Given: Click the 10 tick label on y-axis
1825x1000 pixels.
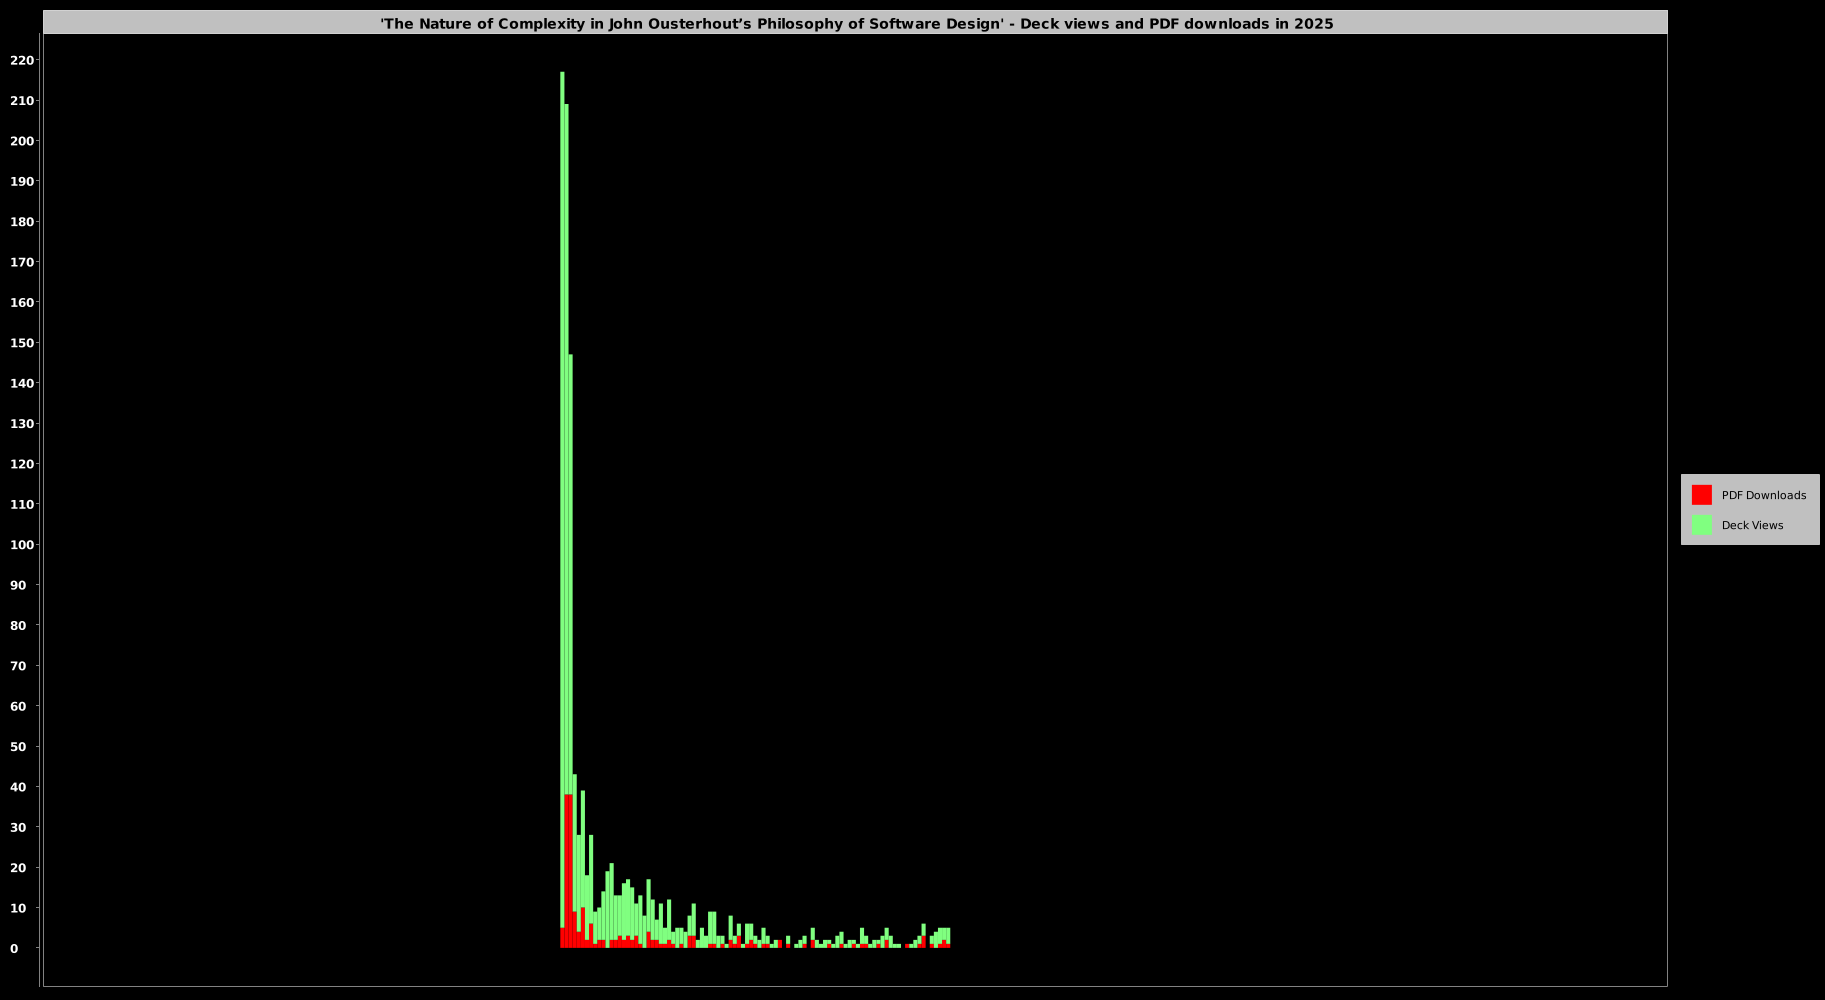Looking at the screenshot, I should pos(18,908).
